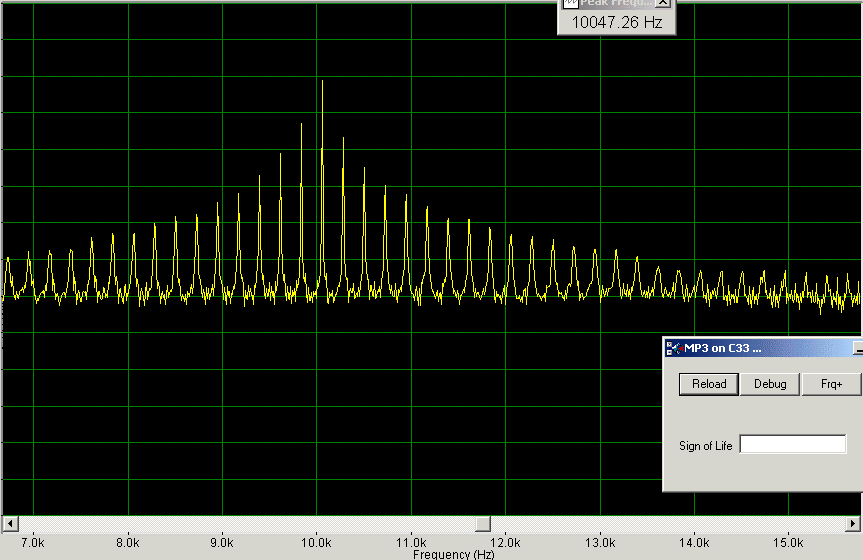The image size is (863, 560).
Task: Click the horizontal scrollbar right arrow
Action: (x=853, y=523)
